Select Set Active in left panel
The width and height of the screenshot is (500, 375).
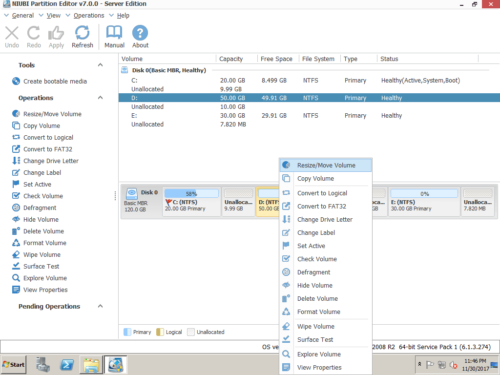(x=32, y=184)
